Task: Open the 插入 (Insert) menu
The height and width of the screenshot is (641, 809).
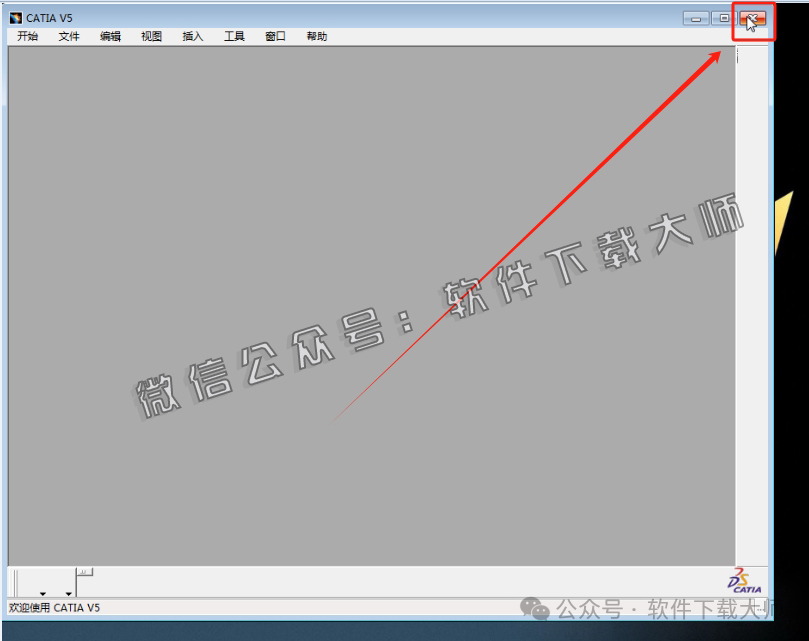Action: (x=191, y=36)
